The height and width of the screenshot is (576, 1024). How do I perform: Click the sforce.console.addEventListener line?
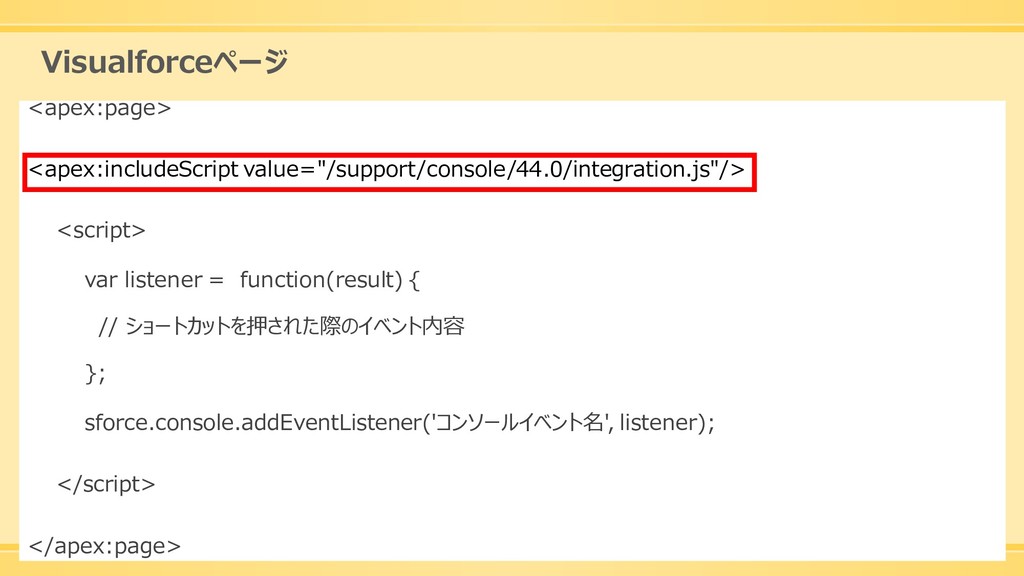click(400, 423)
